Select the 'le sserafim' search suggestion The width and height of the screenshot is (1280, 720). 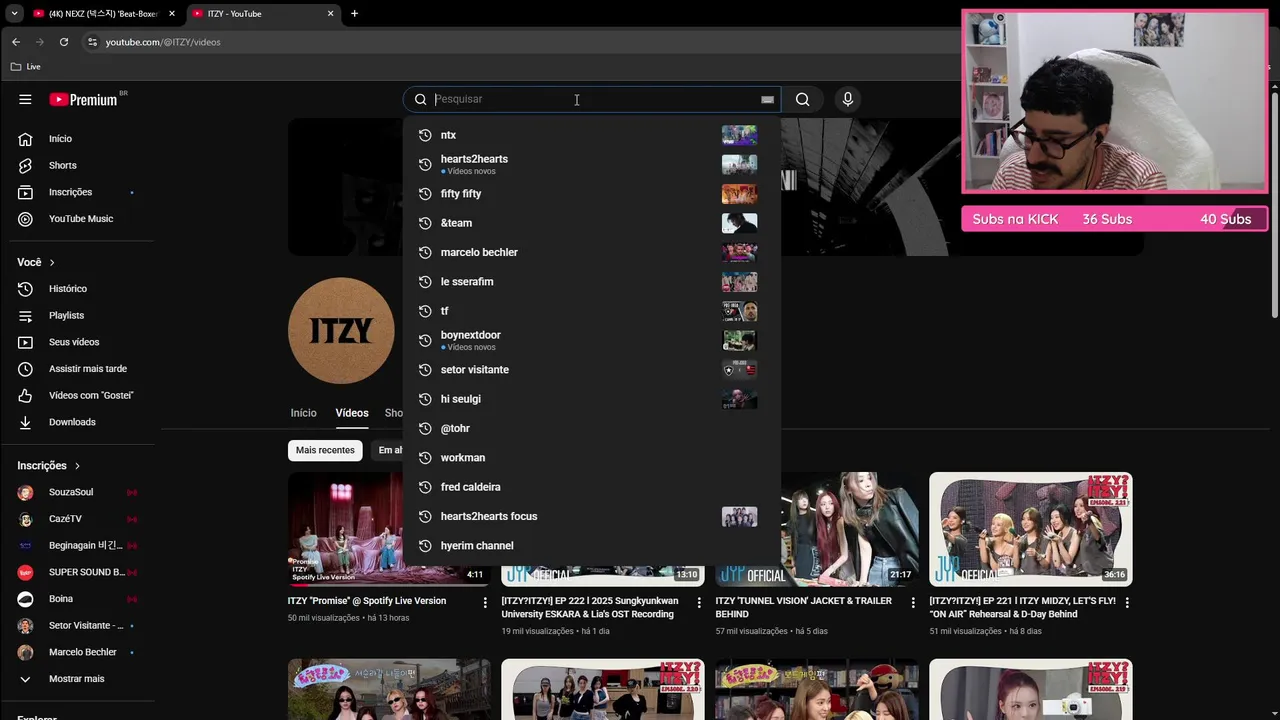[591, 282]
